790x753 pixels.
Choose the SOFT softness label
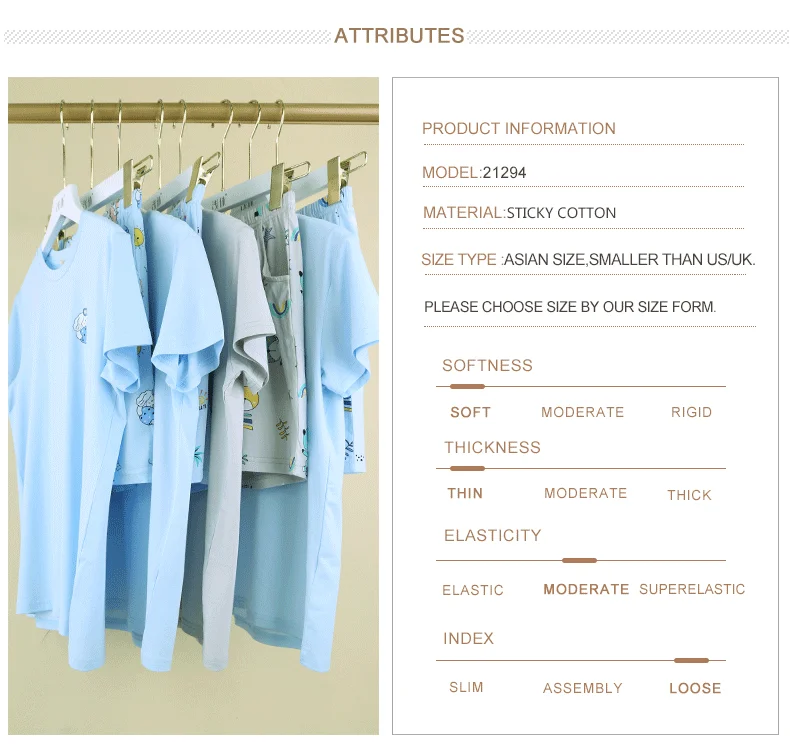[x=470, y=413]
